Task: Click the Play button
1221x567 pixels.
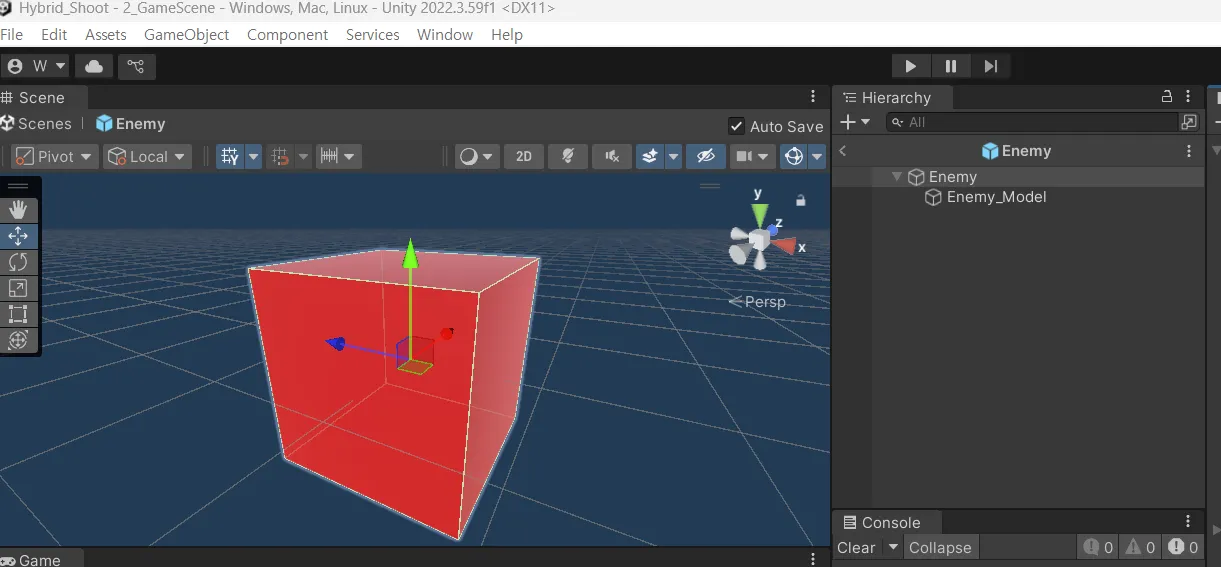Action: (x=910, y=66)
